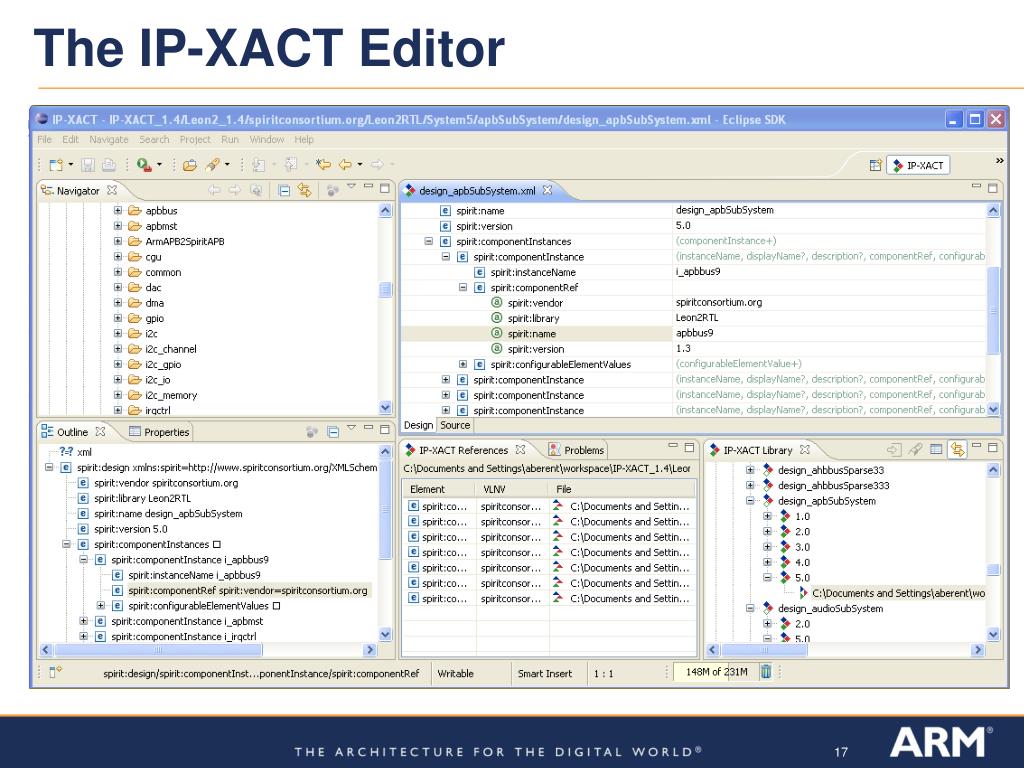Viewport: 1024px width, 768px height.
Task: Collapse spirit:componentInstances in the editor tree
Action: click(428, 241)
